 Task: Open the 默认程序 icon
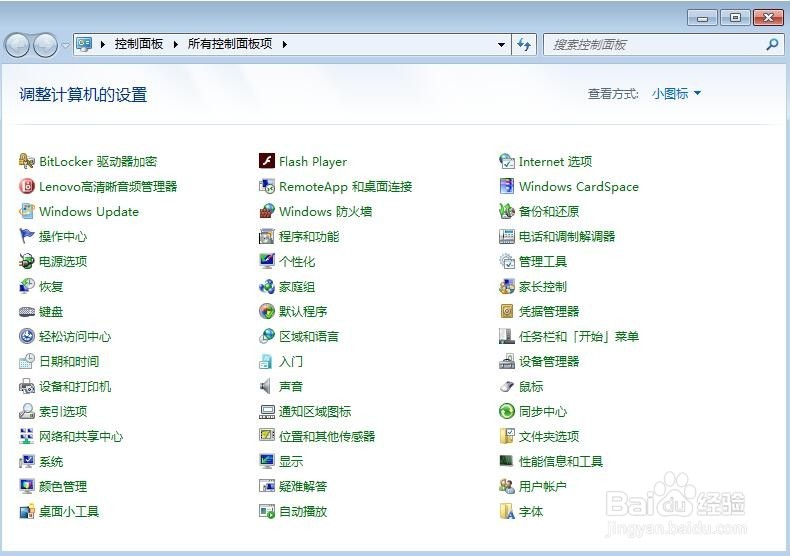click(267, 311)
